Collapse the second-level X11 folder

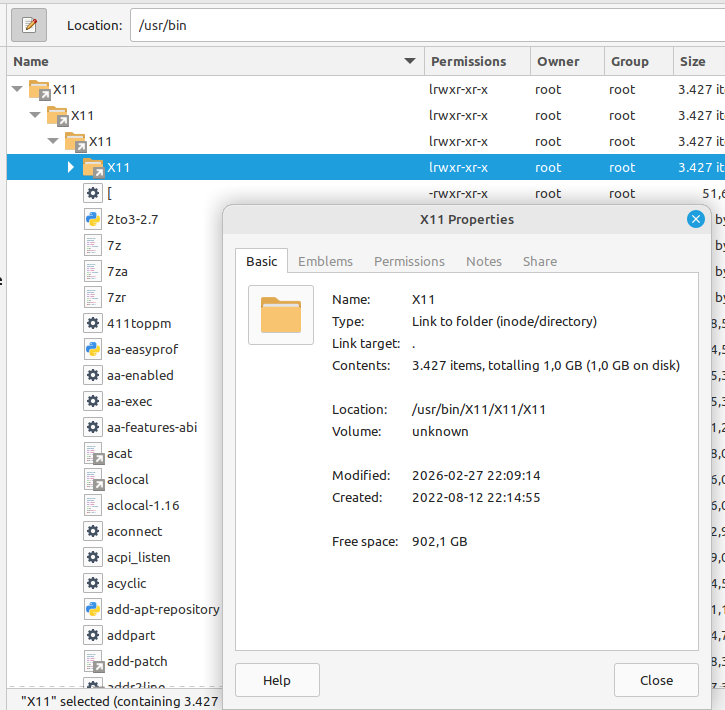click(x=35, y=115)
